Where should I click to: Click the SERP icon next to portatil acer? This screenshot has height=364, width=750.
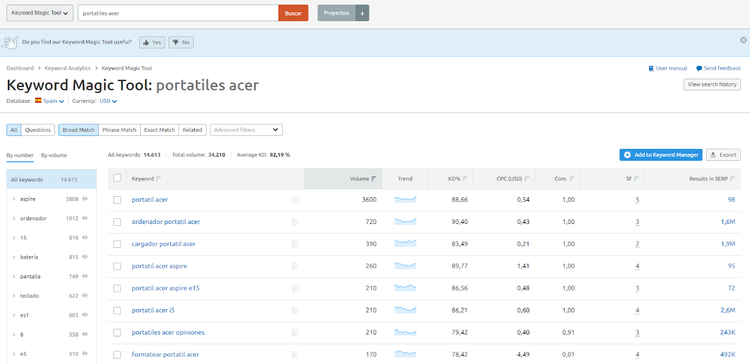(x=295, y=200)
